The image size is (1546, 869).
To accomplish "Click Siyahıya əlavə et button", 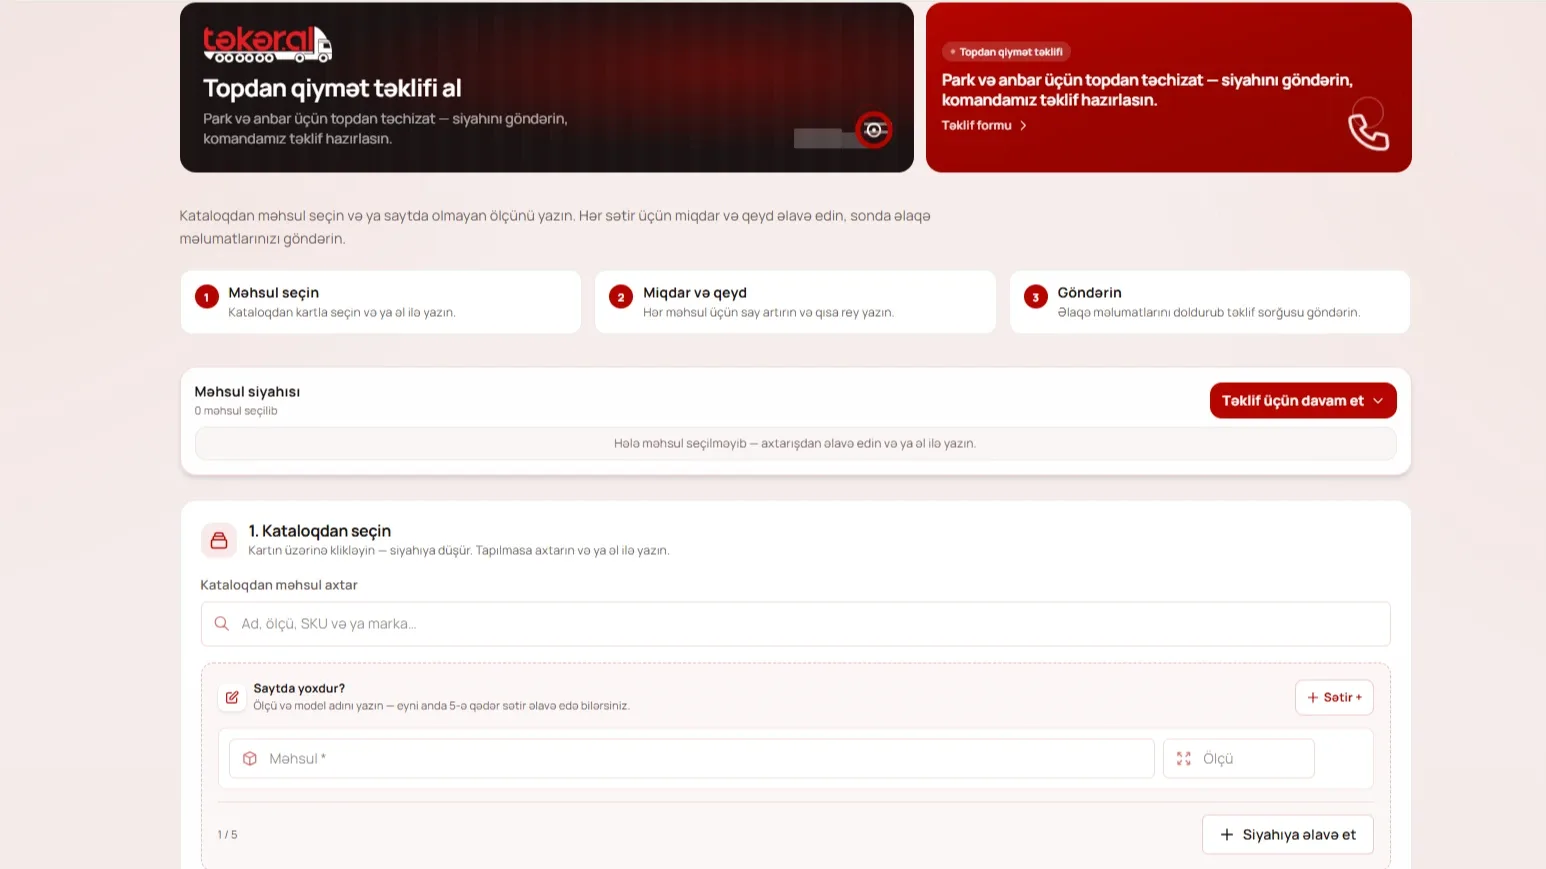I will [1288, 835].
